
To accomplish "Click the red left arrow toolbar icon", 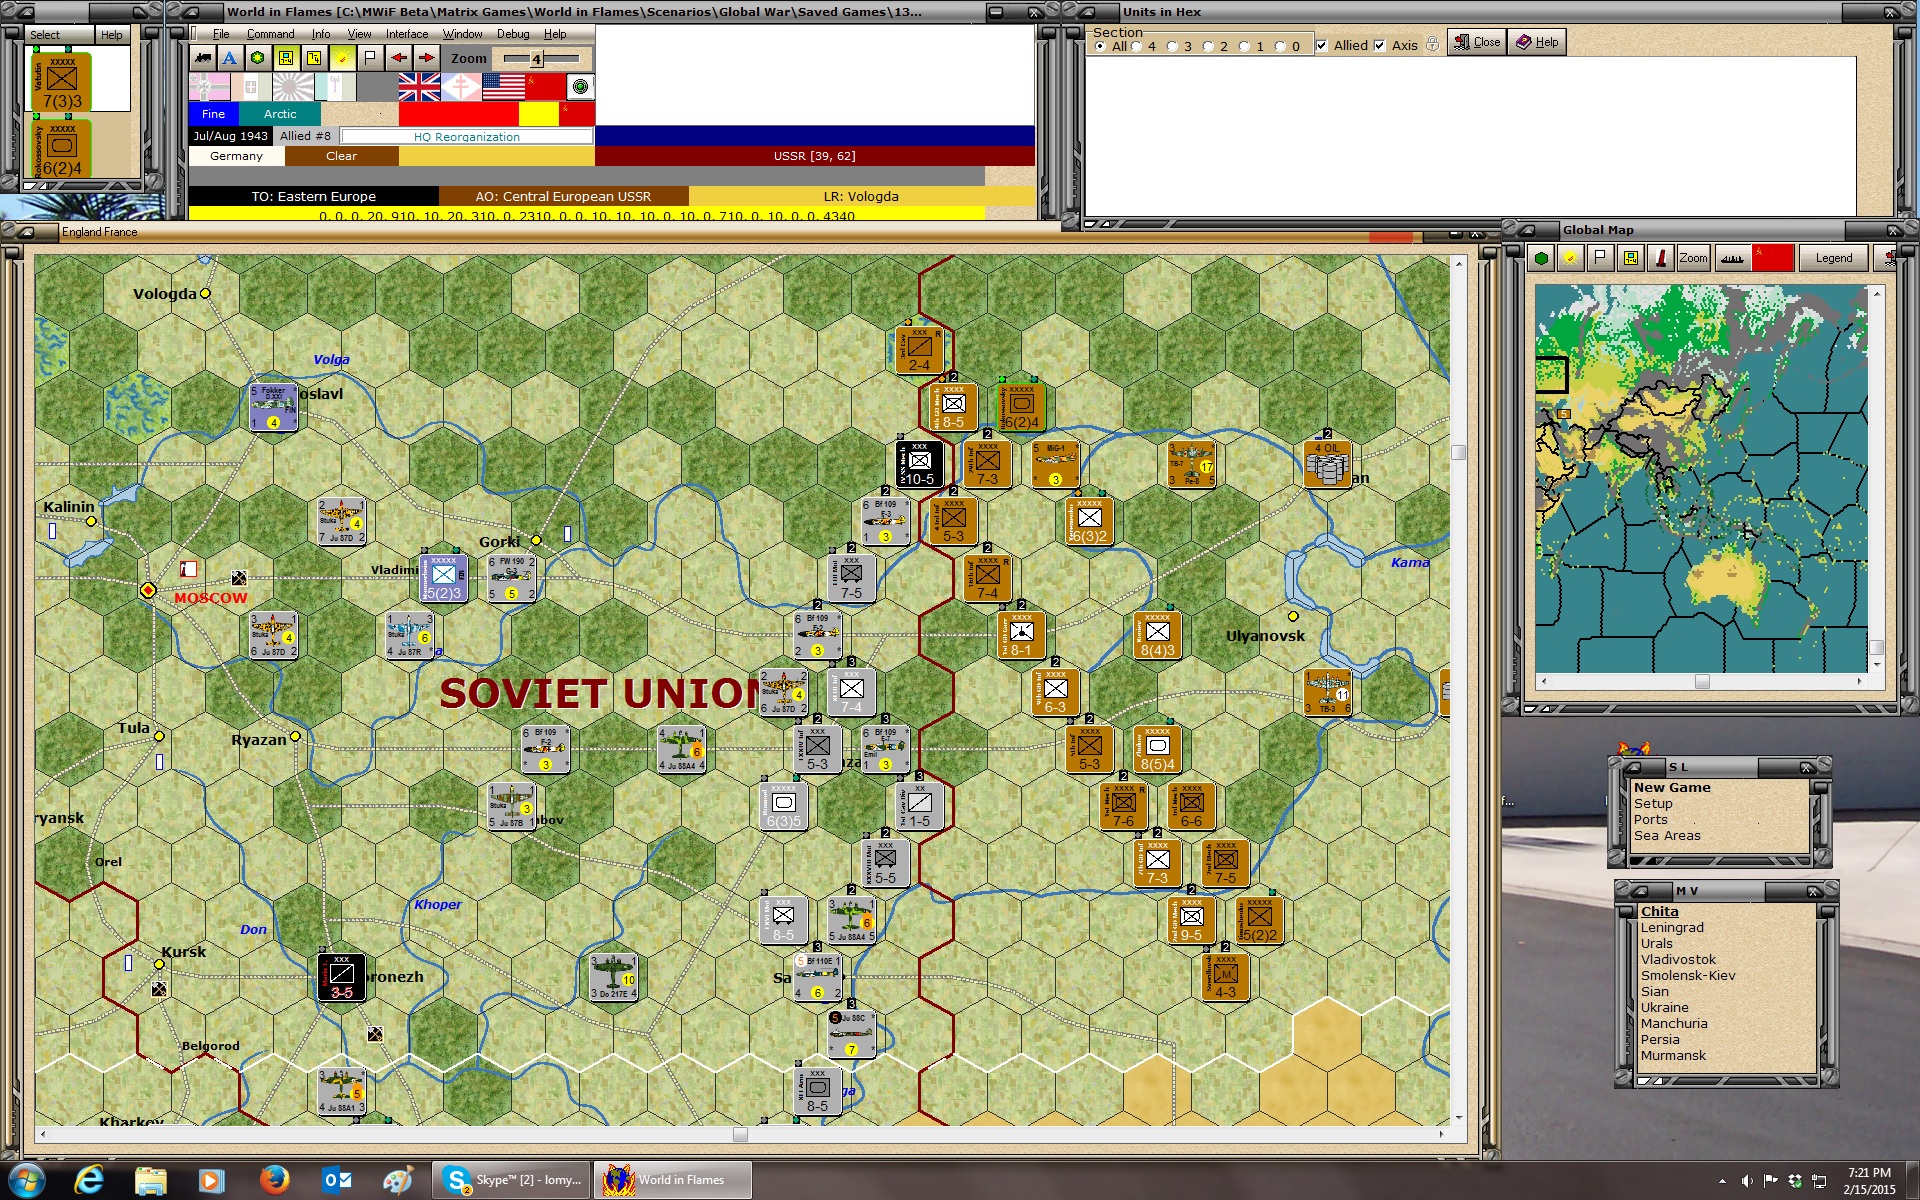I will [399, 58].
